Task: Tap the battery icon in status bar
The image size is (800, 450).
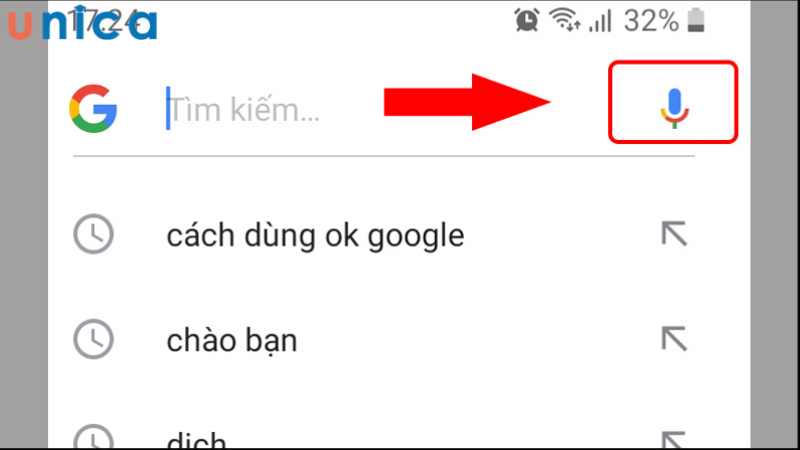Action: point(696,21)
